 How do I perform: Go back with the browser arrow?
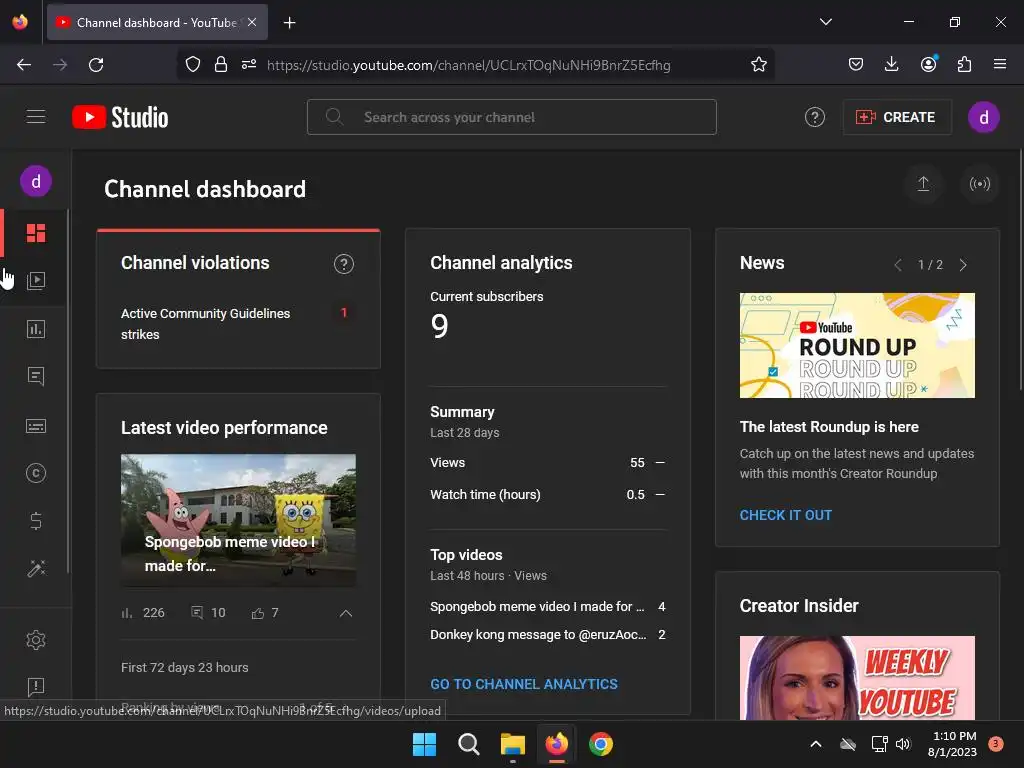(x=24, y=65)
